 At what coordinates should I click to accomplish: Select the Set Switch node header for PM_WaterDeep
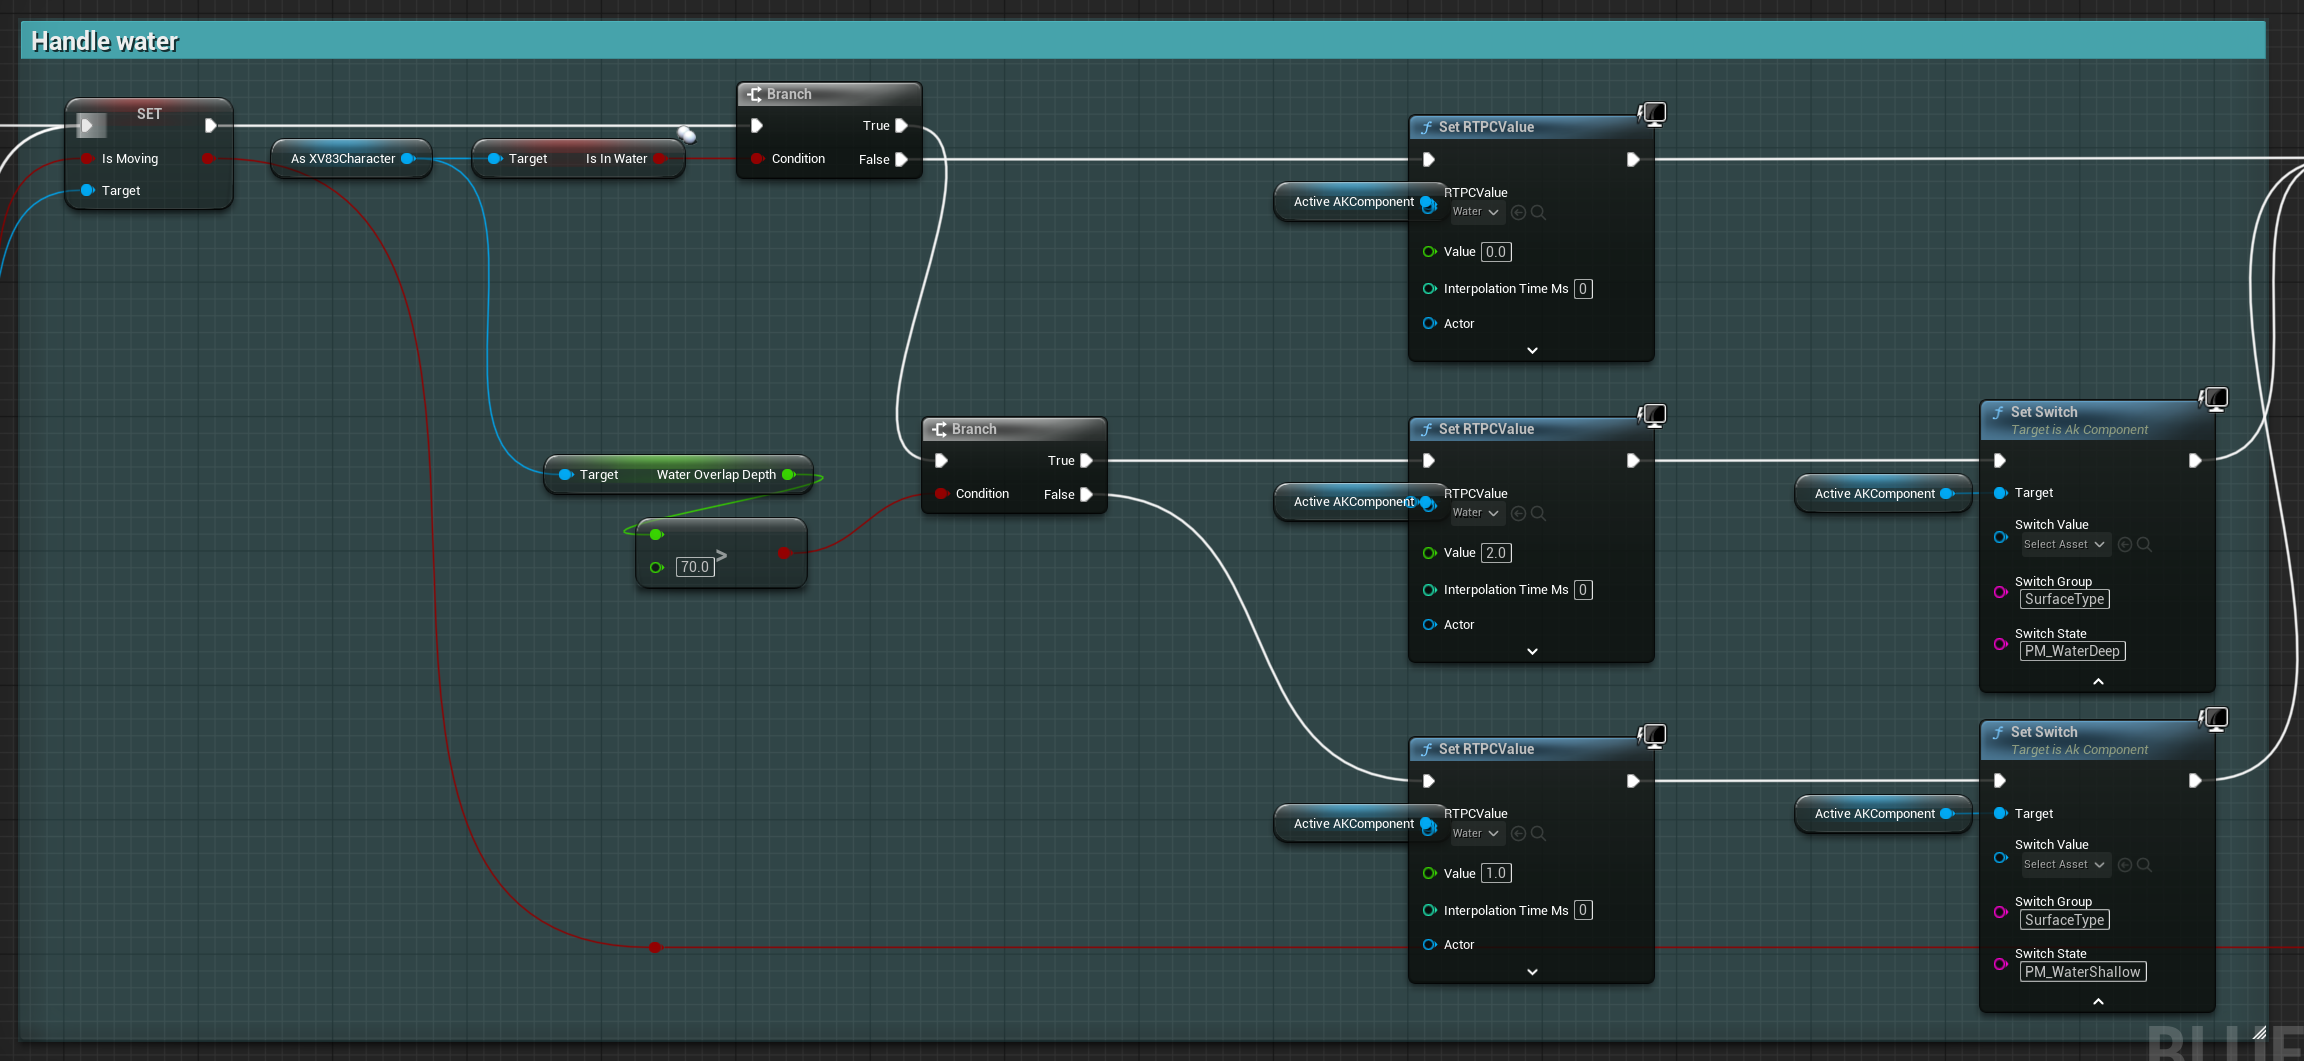[2097, 420]
